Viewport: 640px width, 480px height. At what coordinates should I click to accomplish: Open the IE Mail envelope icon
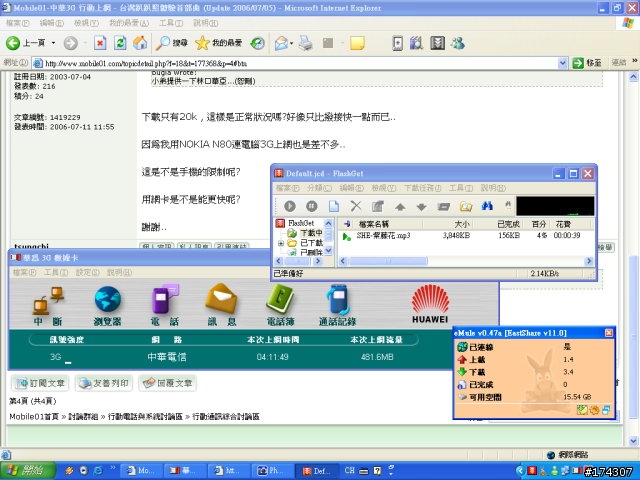click(281, 43)
